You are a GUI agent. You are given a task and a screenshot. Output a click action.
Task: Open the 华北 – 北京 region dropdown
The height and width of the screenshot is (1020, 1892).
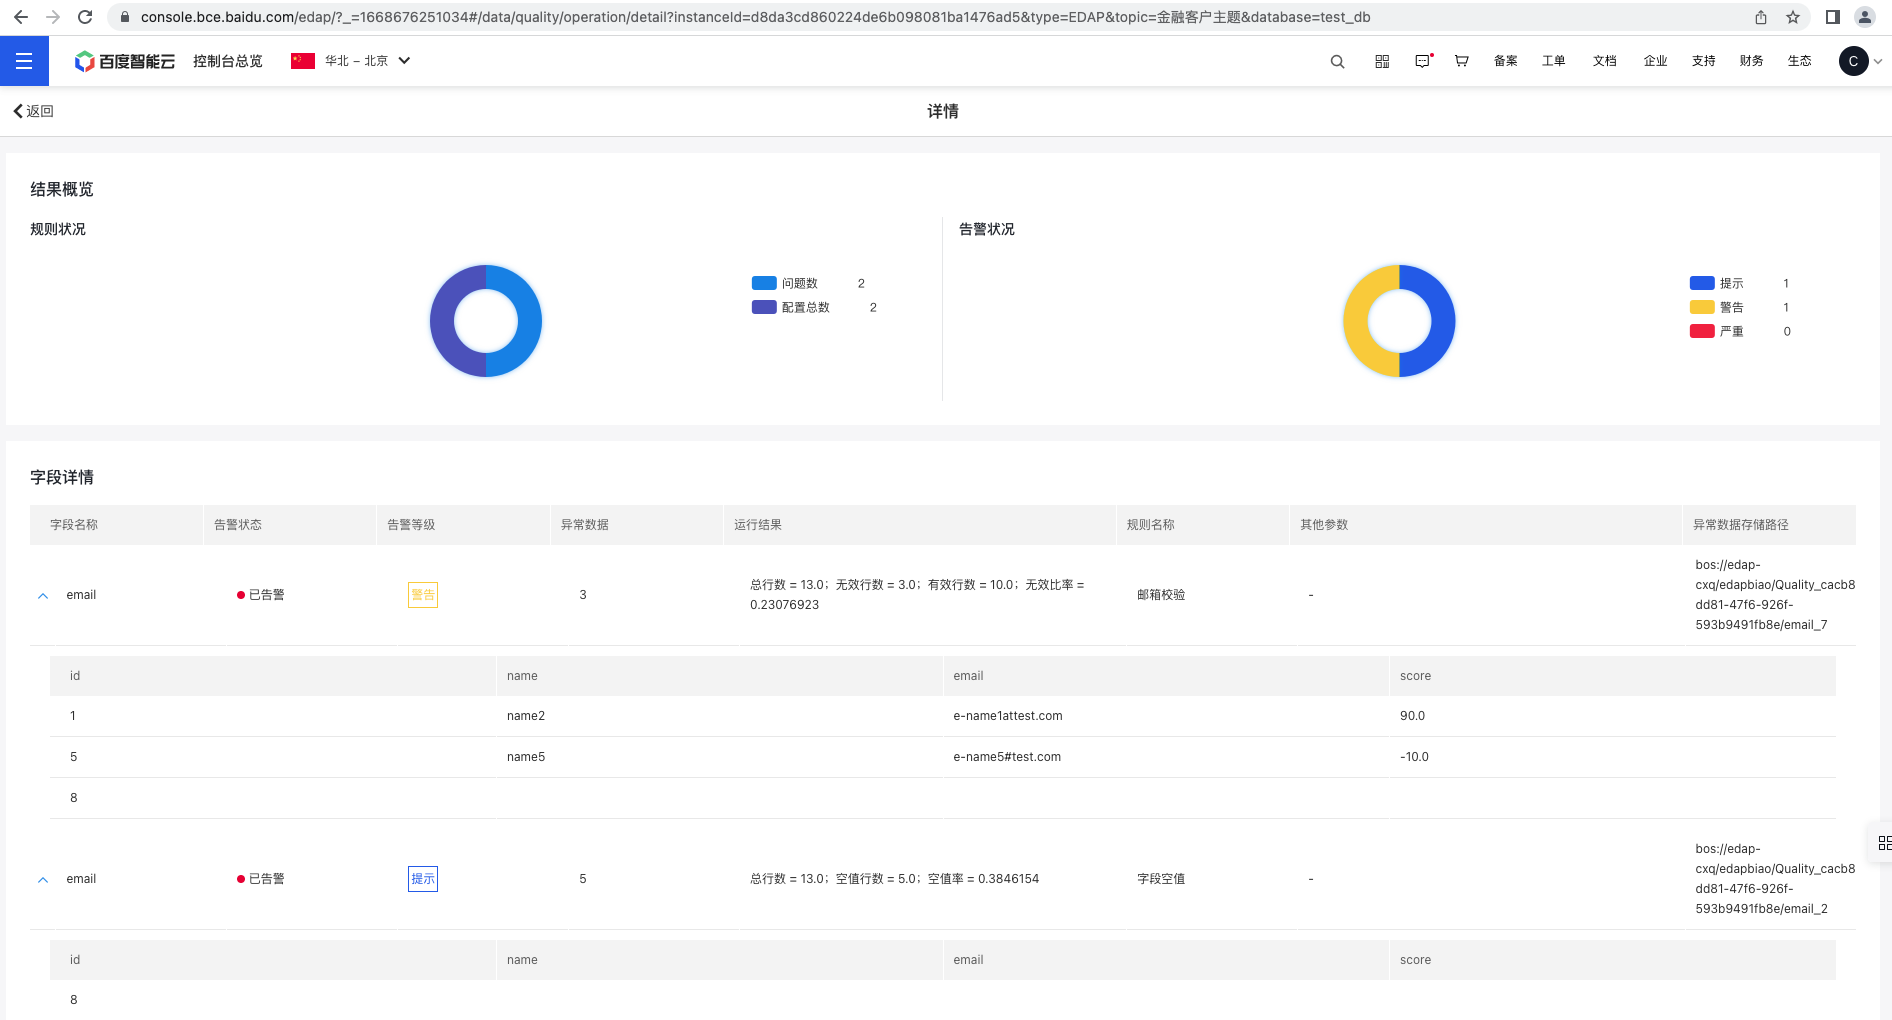(x=352, y=61)
